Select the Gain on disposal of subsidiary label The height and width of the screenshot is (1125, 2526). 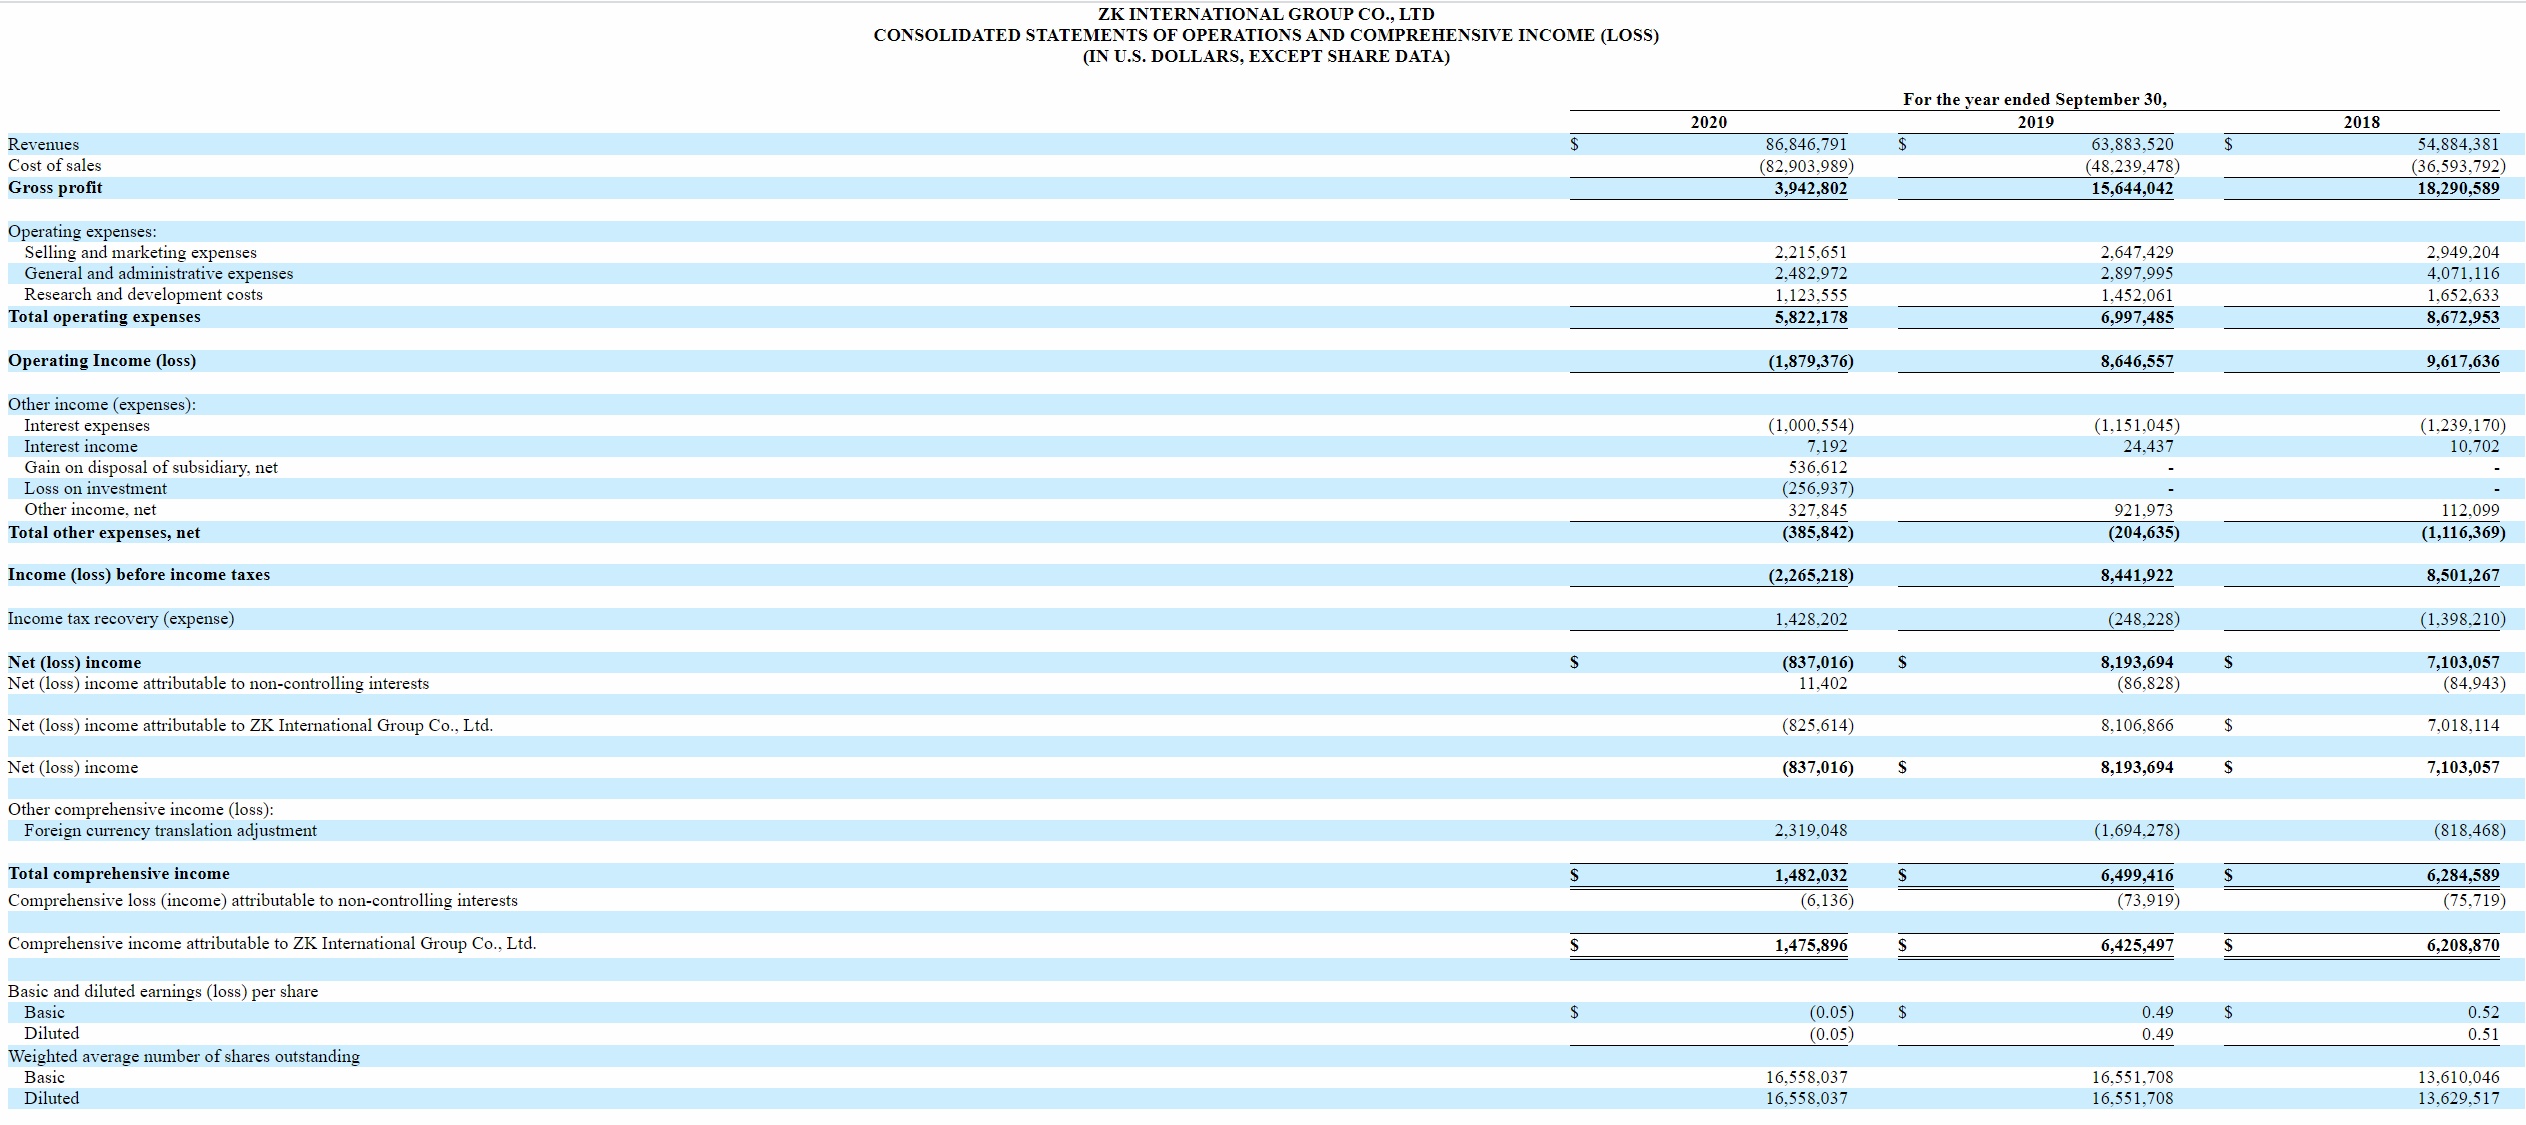[151, 468]
